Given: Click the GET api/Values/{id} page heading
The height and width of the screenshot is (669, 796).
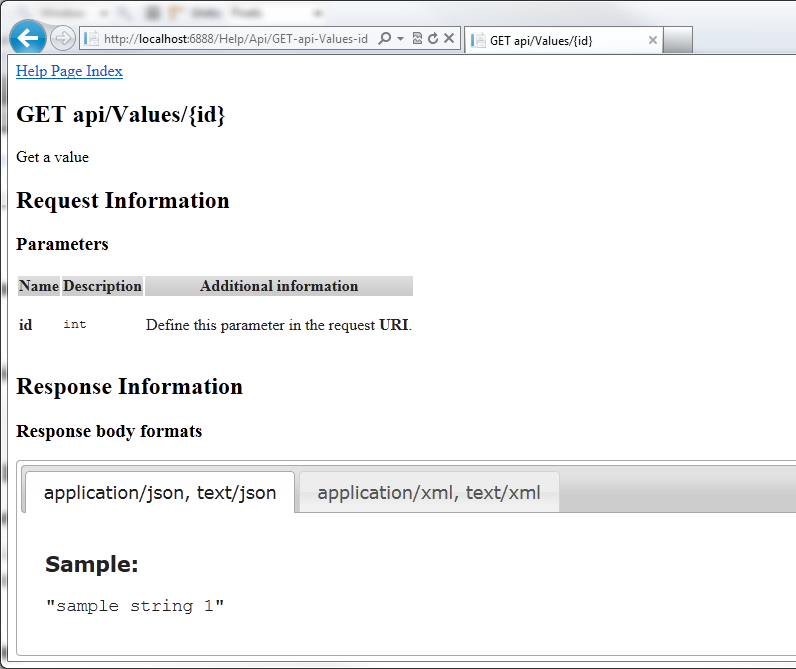Looking at the screenshot, I should 120,115.
